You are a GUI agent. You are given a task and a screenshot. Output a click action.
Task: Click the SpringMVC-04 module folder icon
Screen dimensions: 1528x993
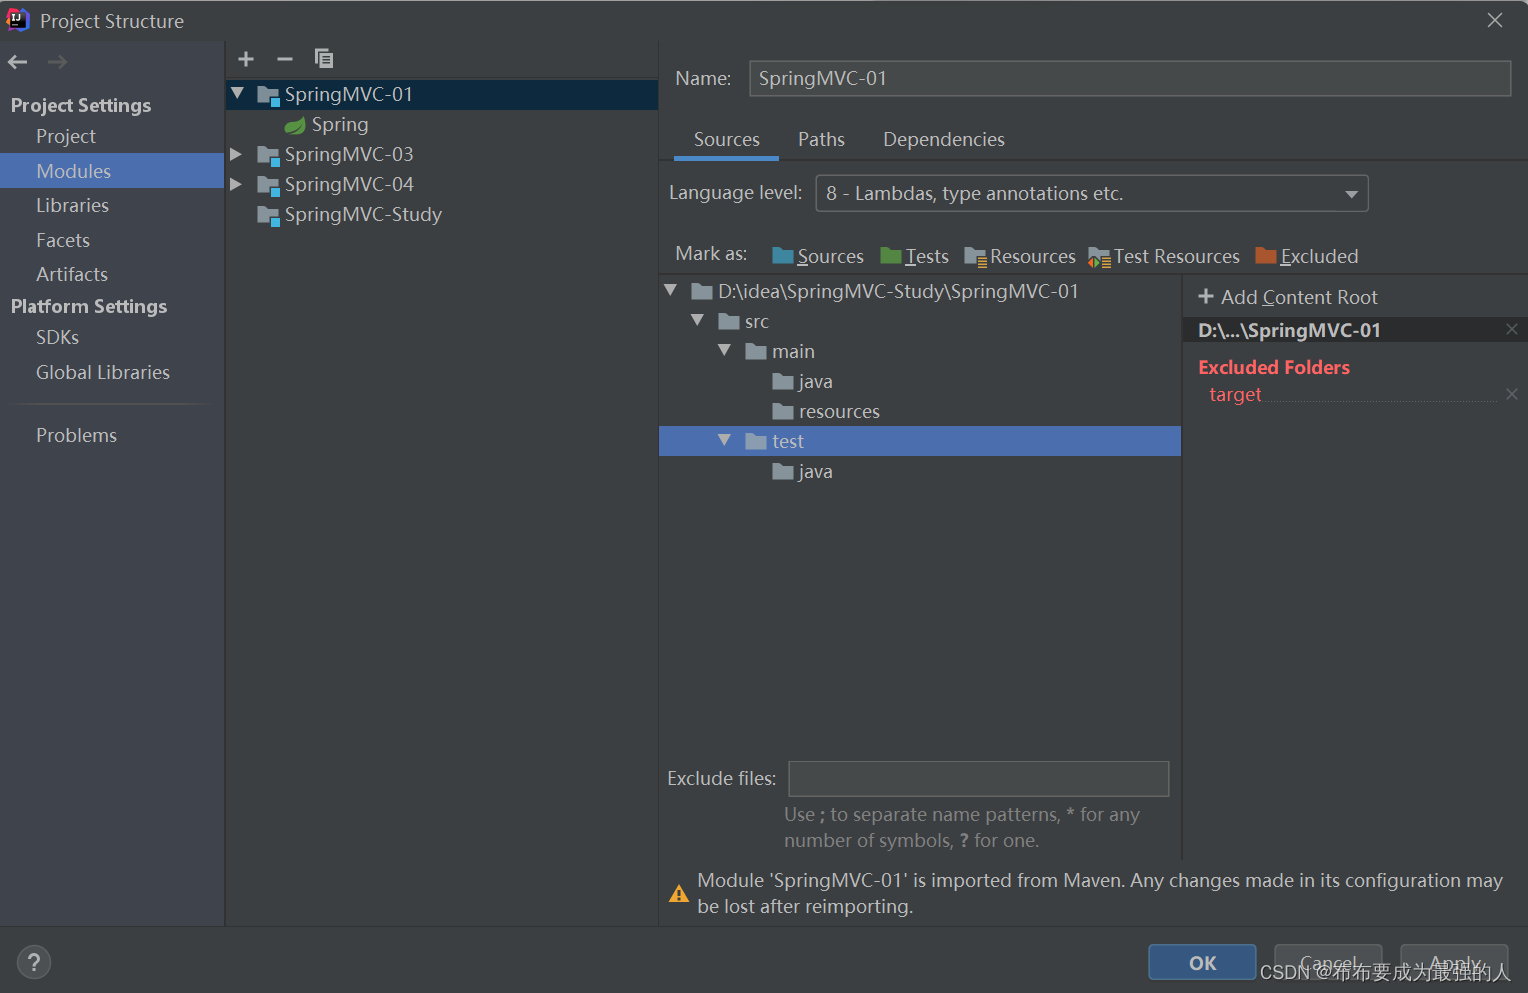pyautogui.click(x=268, y=185)
